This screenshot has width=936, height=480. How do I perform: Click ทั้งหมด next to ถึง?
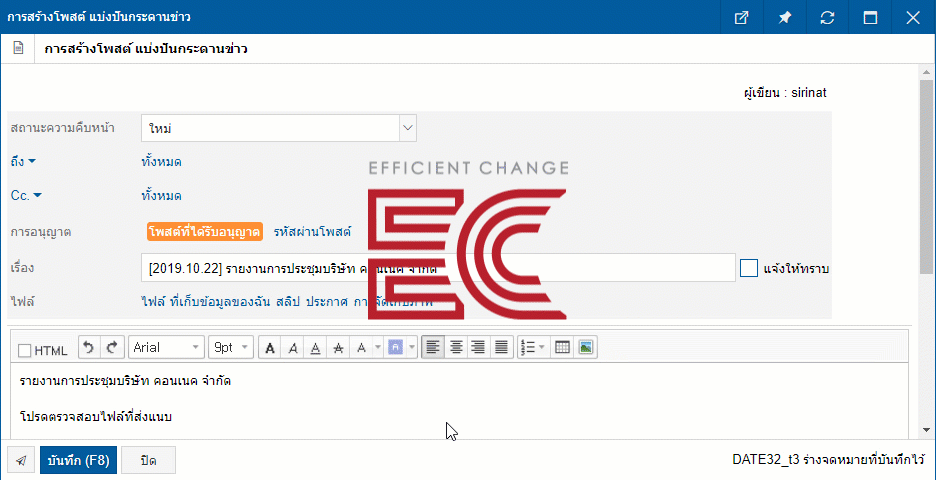click(162, 161)
